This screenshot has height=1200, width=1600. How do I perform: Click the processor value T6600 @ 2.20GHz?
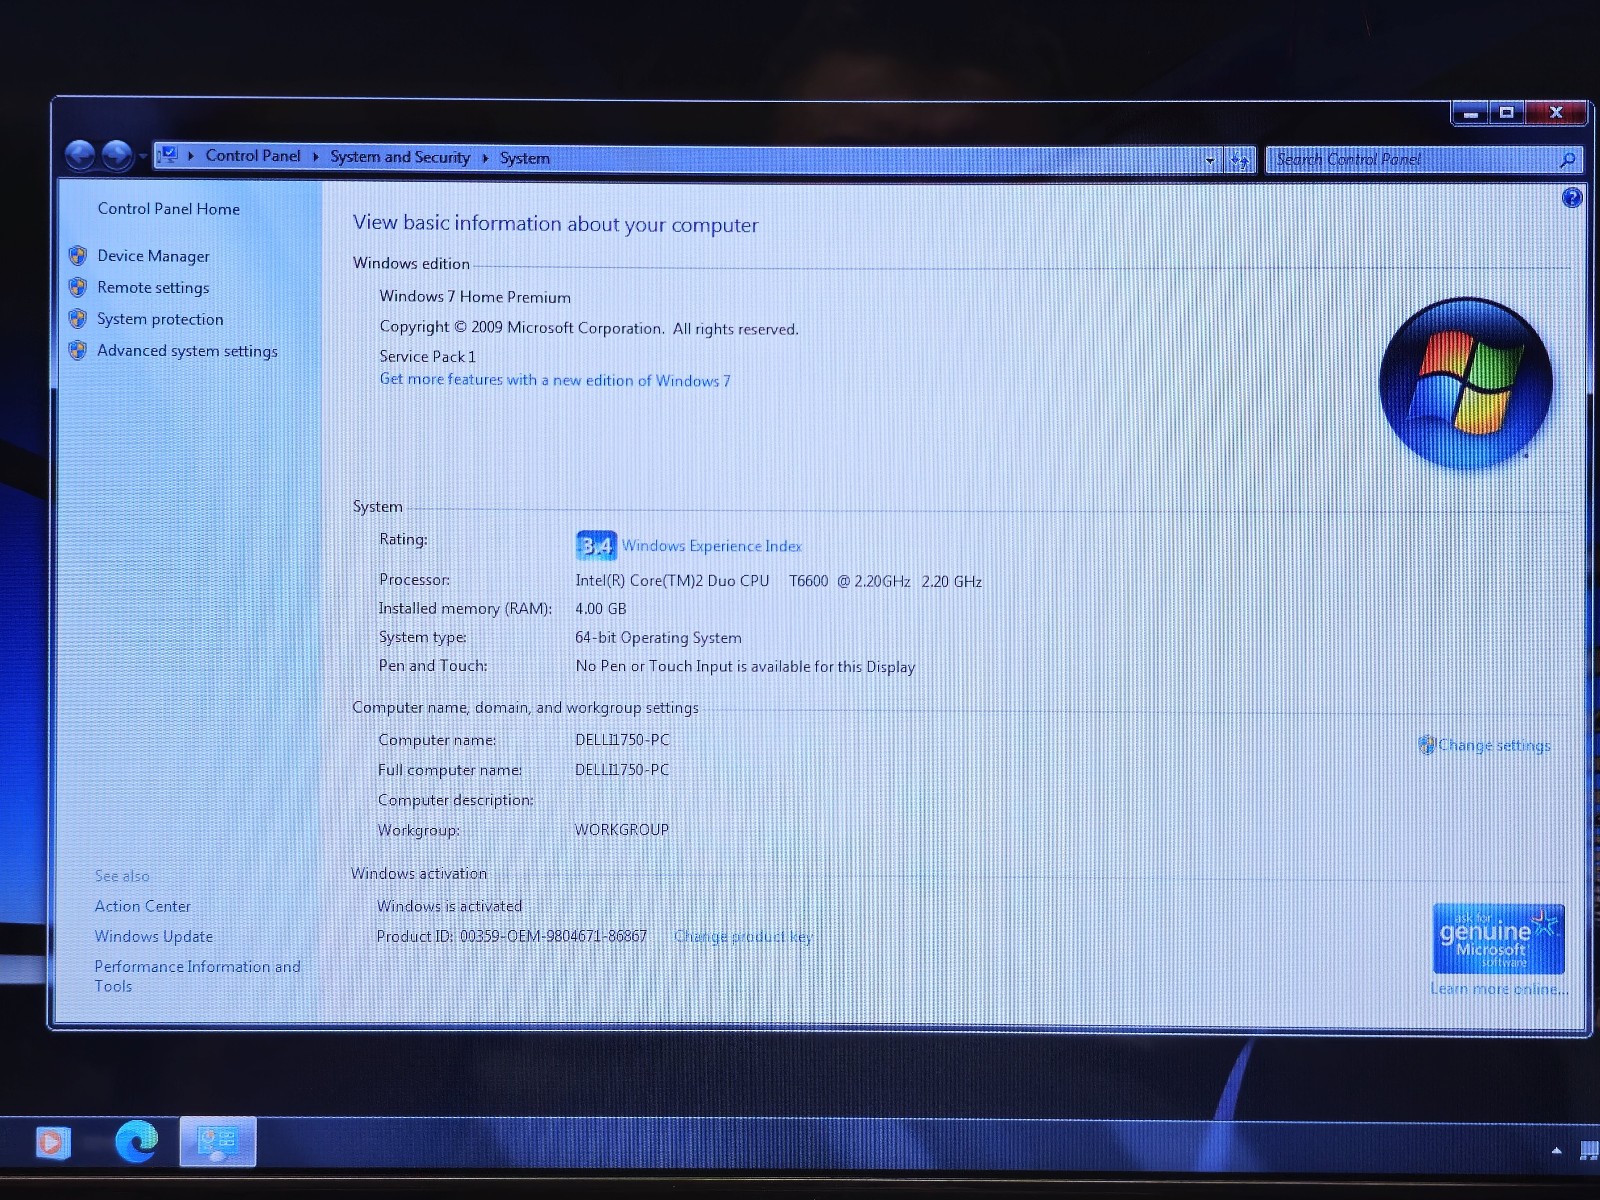click(x=850, y=581)
